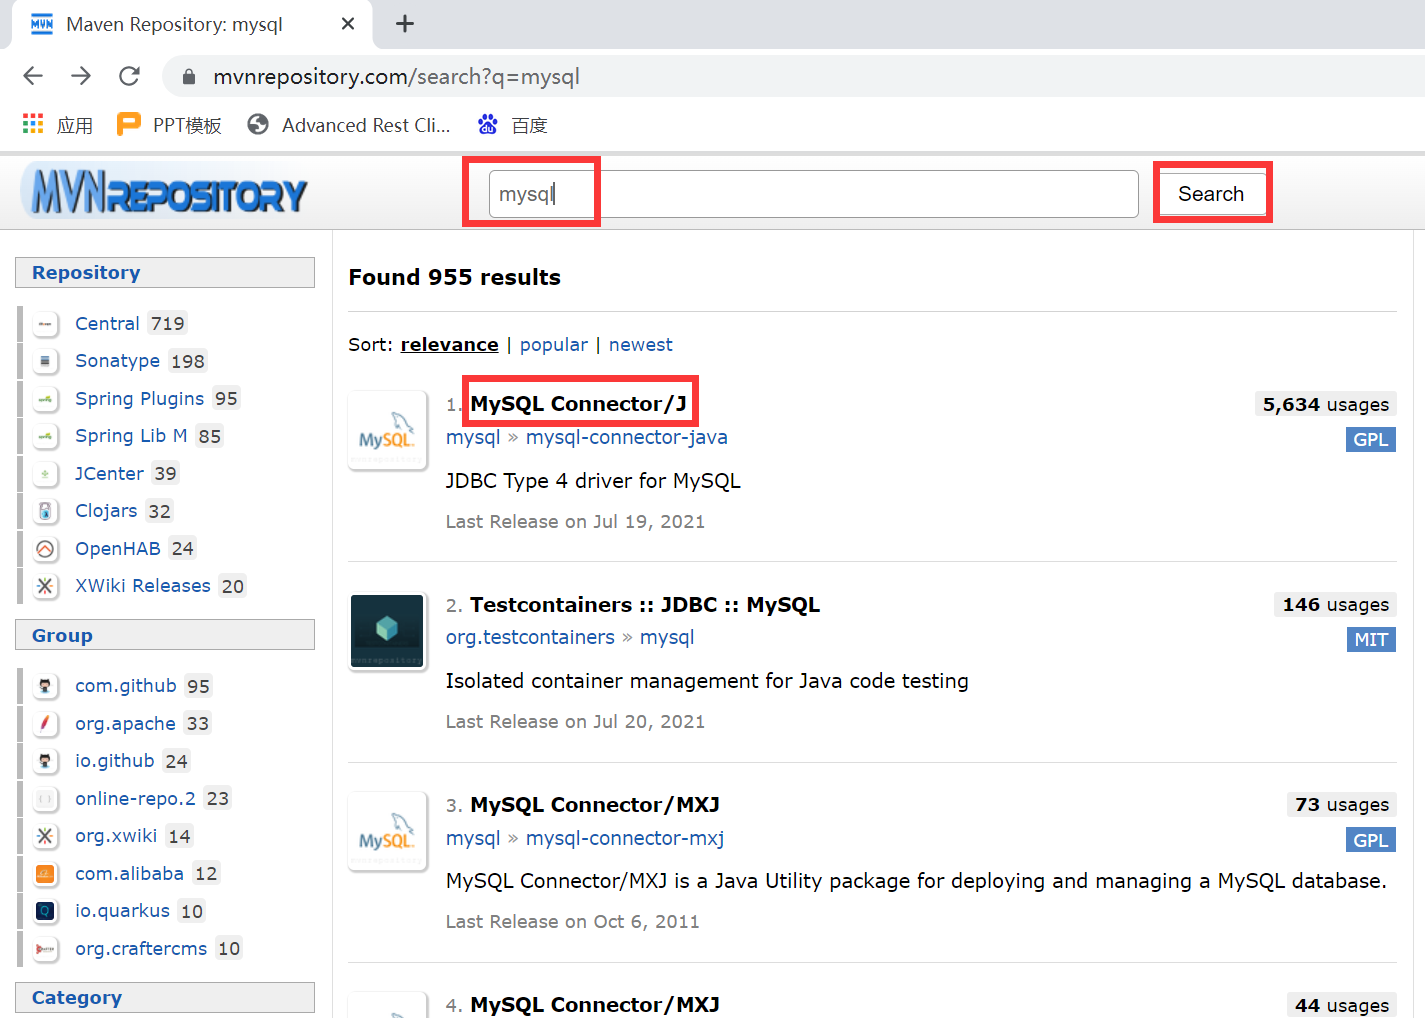Click the 44 usages link
1425x1018 pixels.
click(x=1342, y=1005)
